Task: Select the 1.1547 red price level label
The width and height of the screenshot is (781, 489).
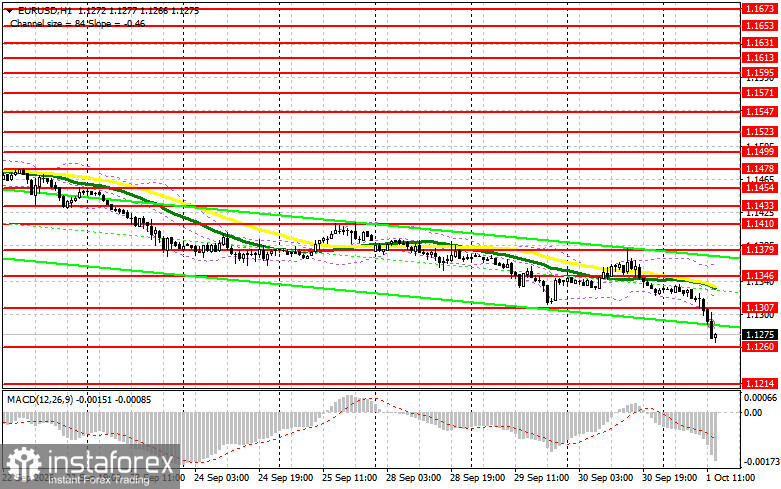Action: click(760, 112)
